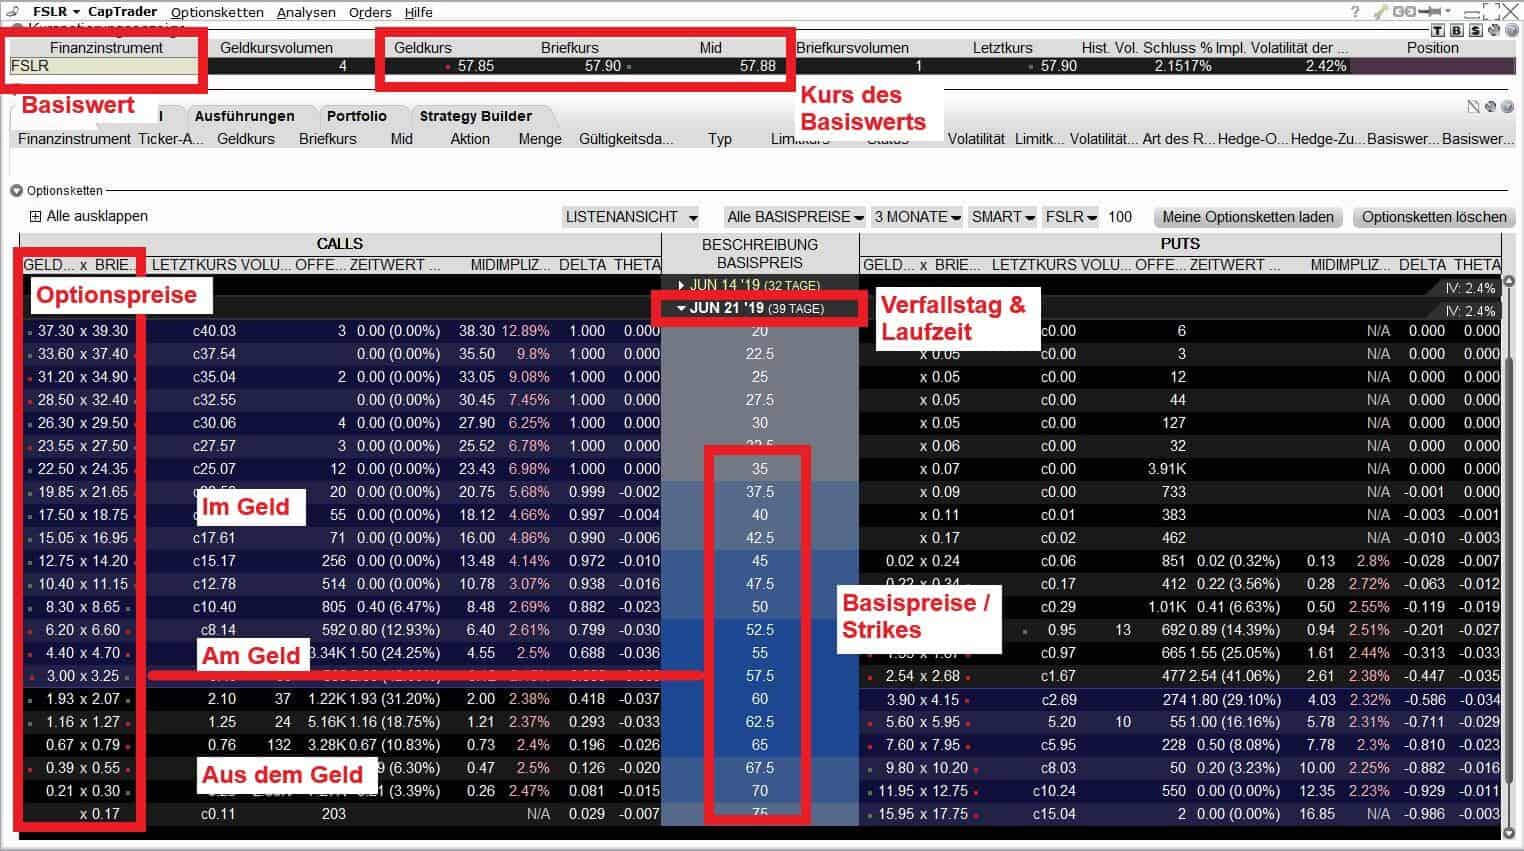The height and width of the screenshot is (851, 1524).
Task: Open the Optionsketten menu
Action: pyautogui.click(x=217, y=12)
